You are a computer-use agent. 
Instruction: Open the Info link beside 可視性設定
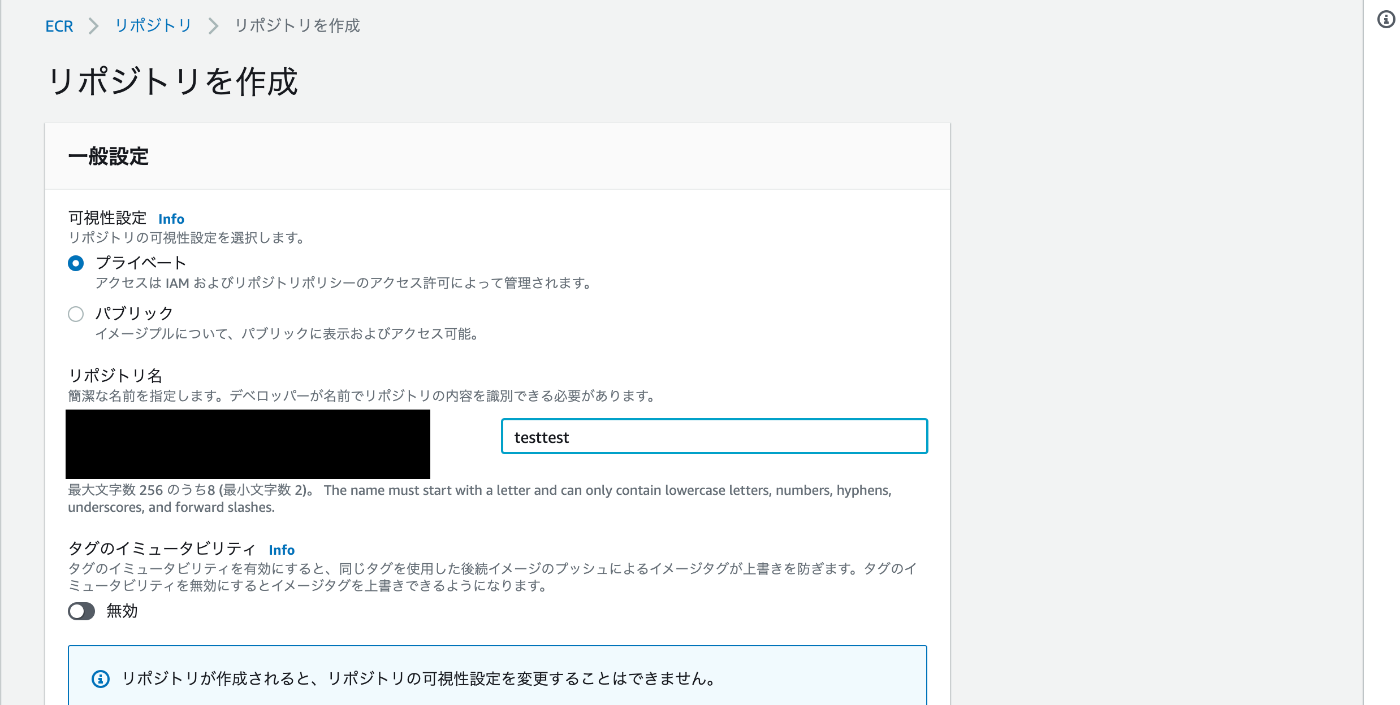click(171, 219)
